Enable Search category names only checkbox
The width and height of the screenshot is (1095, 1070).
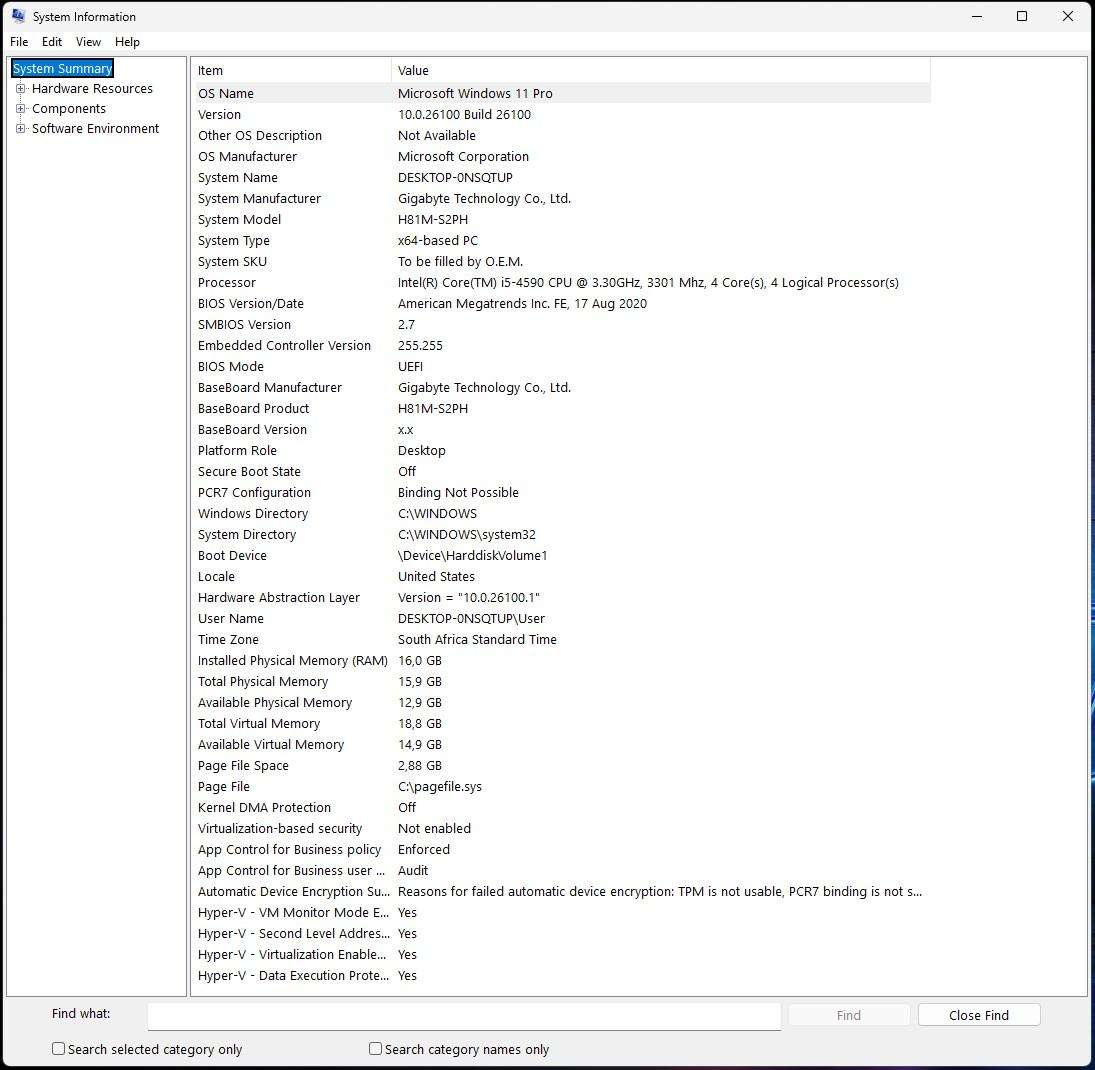click(x=376, y=1049)
